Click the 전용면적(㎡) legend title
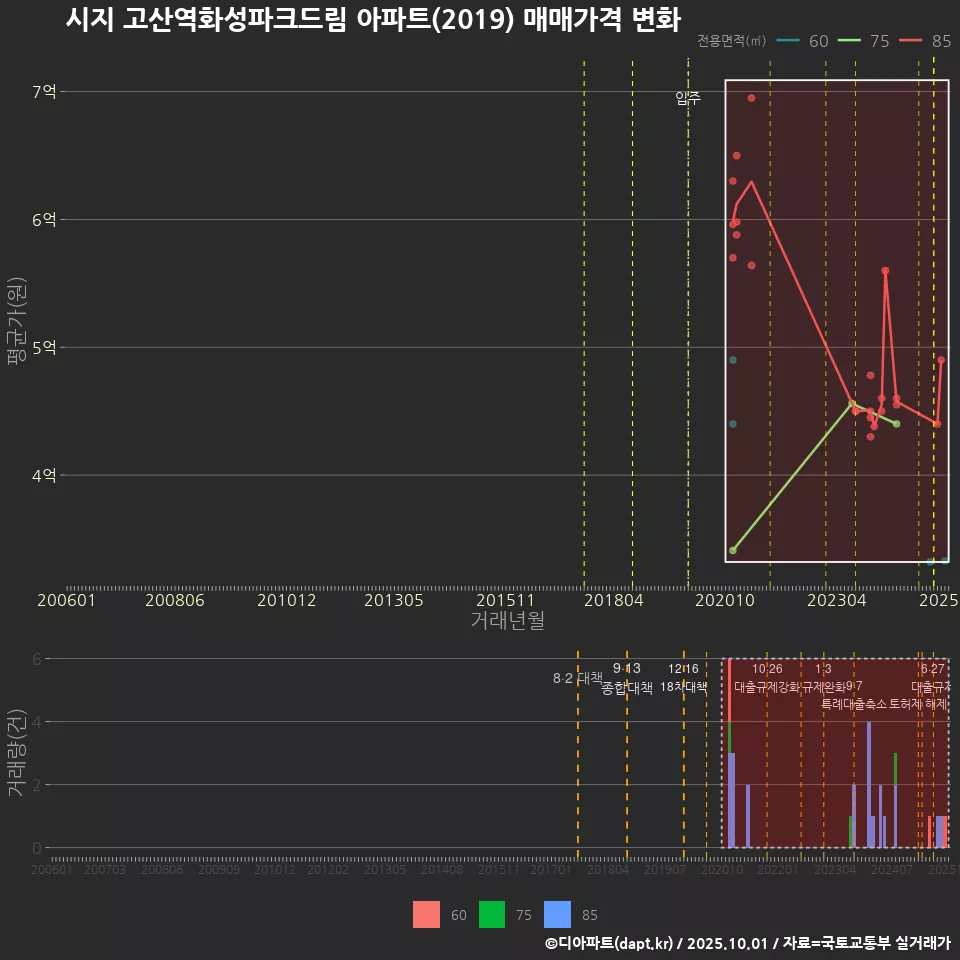The width and height of the screenshot is (960, 960). 731,41
